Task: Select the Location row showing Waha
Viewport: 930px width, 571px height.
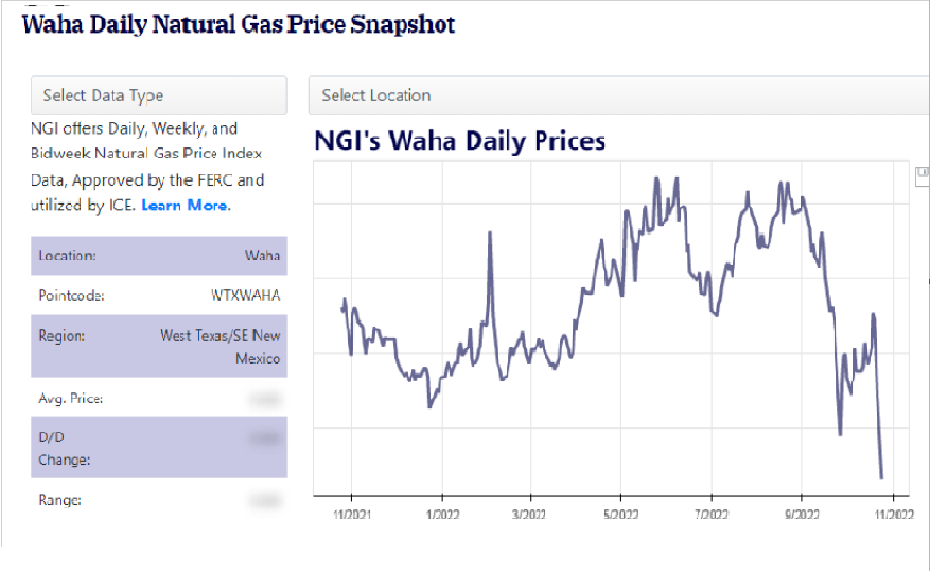Action: pos(159,256)
